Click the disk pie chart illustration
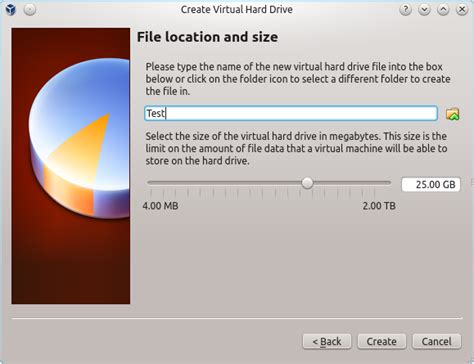The width and height of the screenshot is (474, 364). [x=71, y=166]
